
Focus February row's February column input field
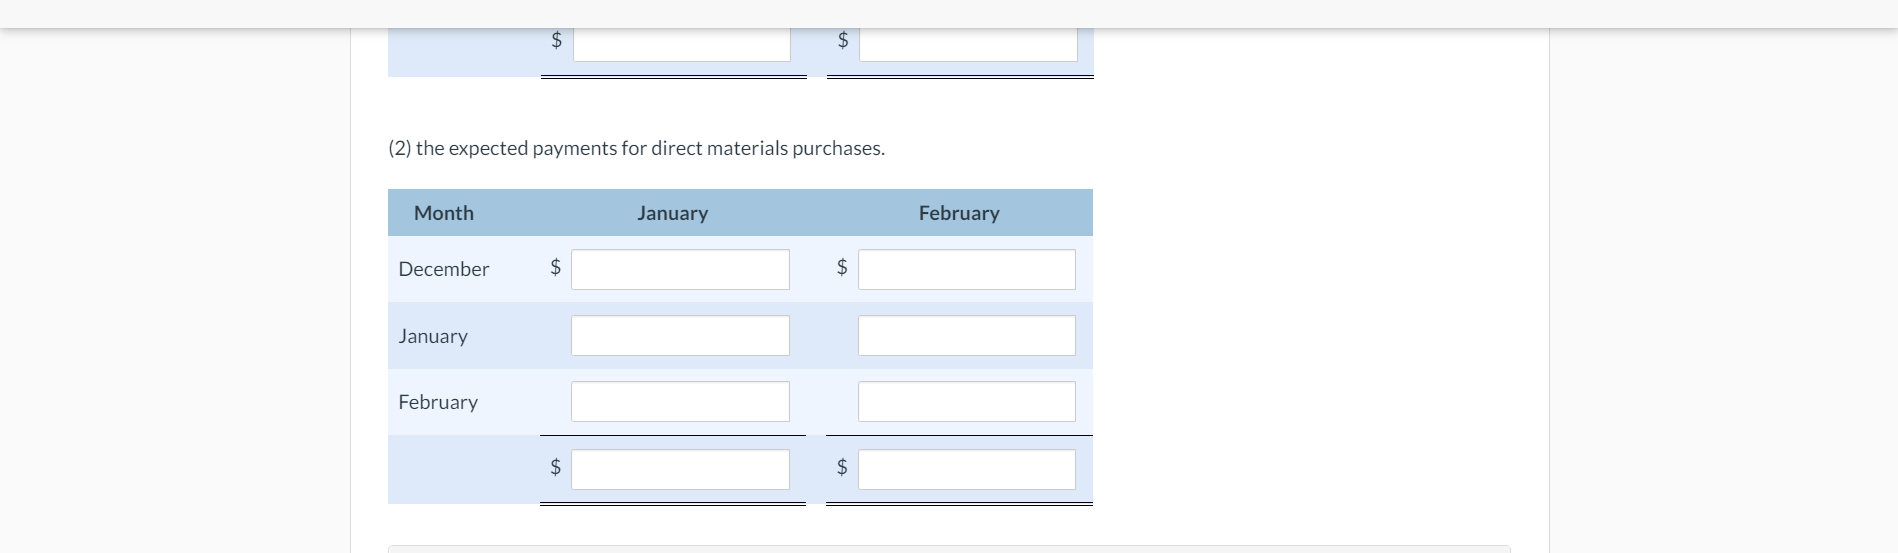966,402
